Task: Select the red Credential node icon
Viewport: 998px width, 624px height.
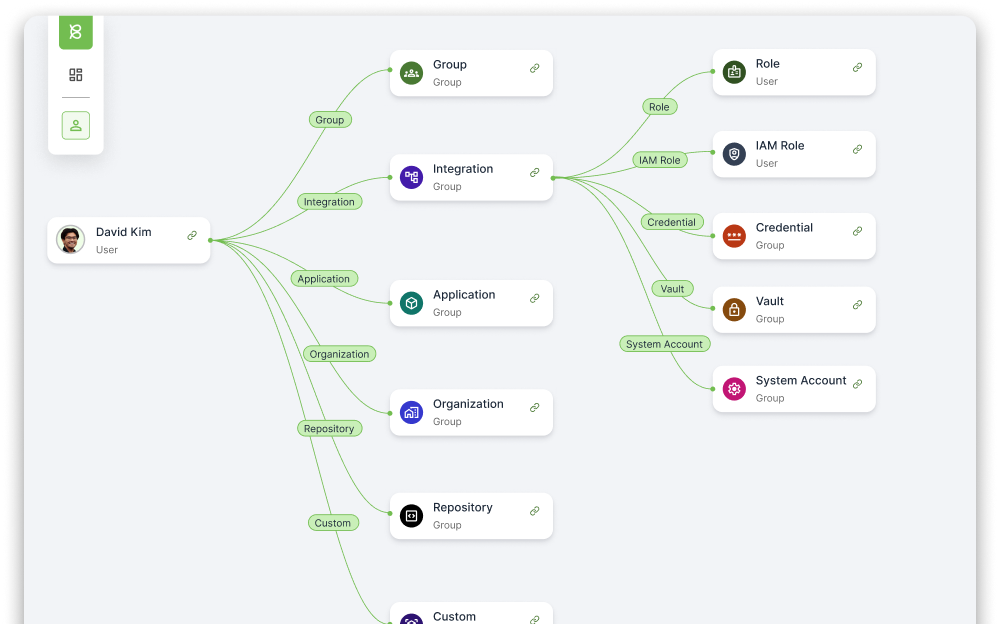Action: pos(734,235)
